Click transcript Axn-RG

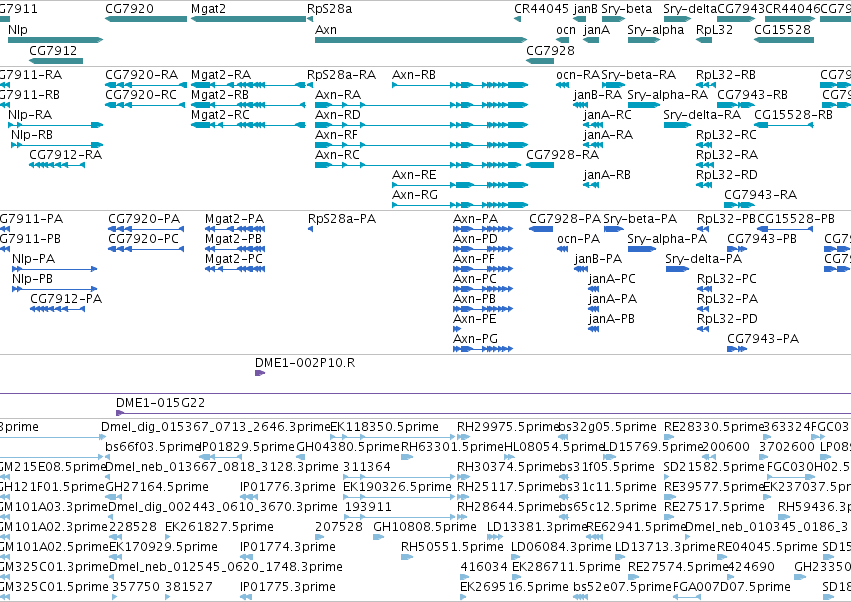[x=415, y=195]
